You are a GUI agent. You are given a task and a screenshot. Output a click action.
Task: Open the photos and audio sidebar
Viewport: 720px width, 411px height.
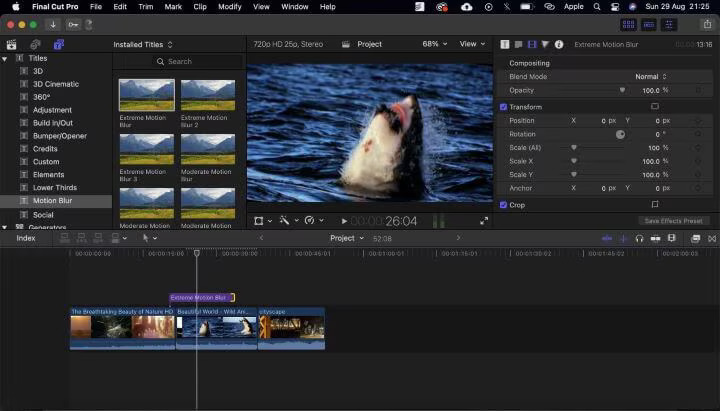coord(35,45)
